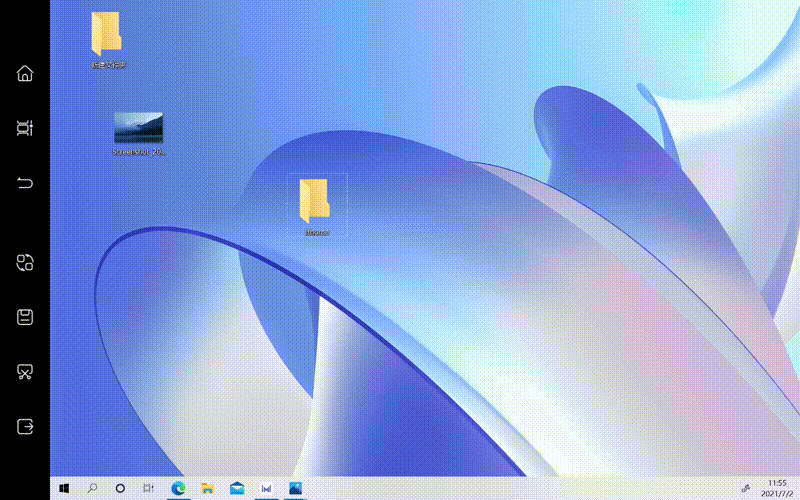Image resolution: width=800 pixels, height=500 pixels.
Task: Click the clock and date in tray
Action: [x=776, y=488]
